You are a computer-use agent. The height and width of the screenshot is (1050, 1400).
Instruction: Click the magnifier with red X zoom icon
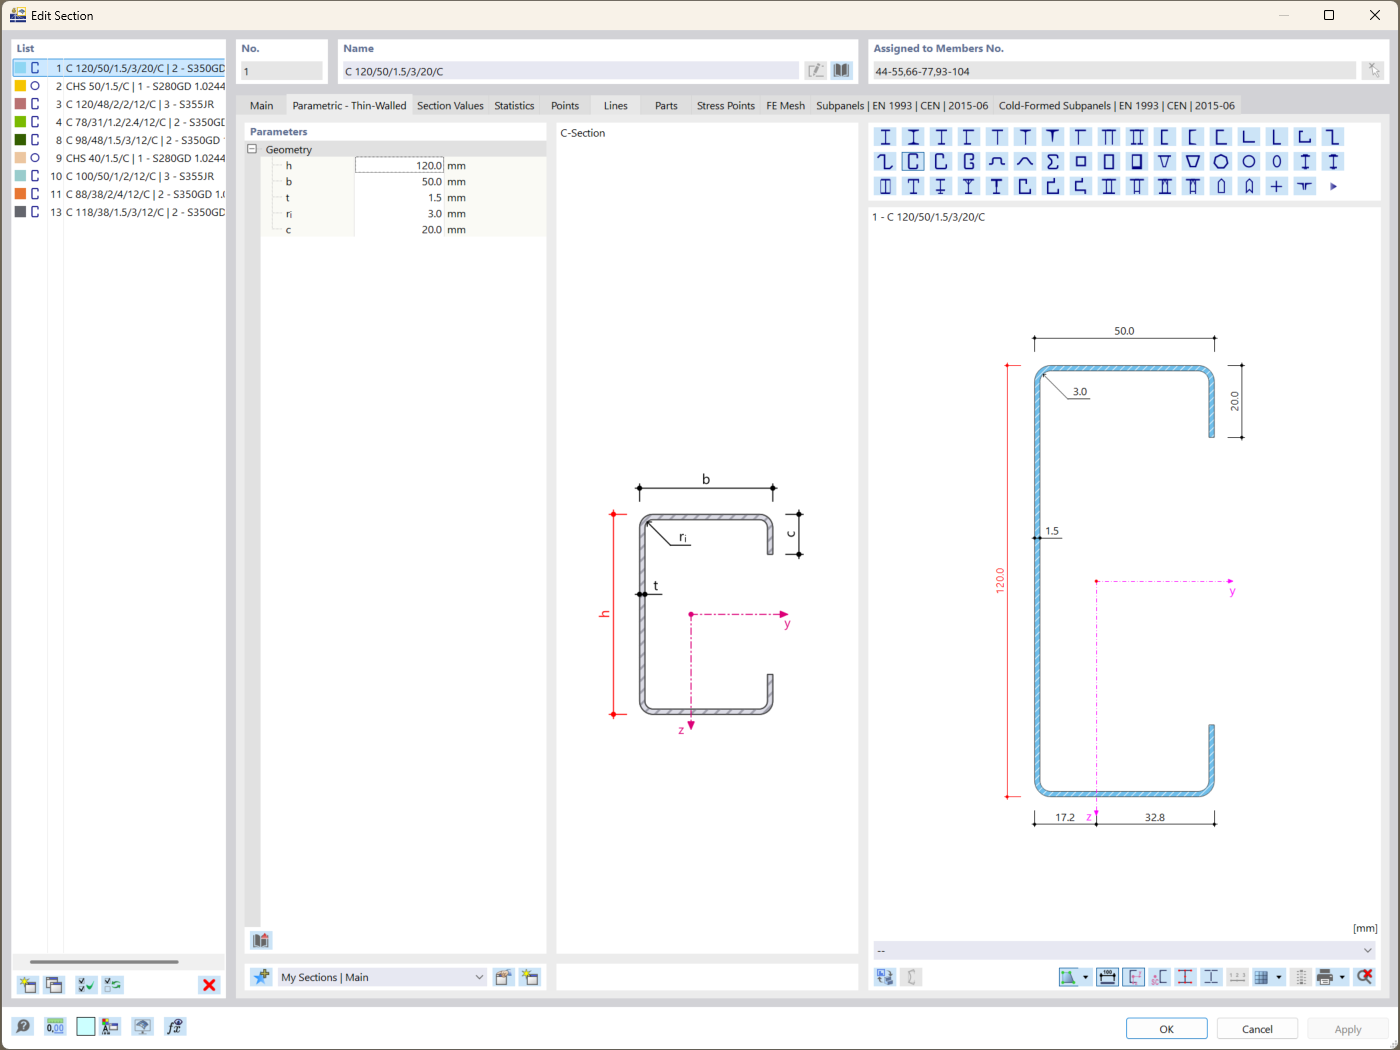(x=1365, y=977)
